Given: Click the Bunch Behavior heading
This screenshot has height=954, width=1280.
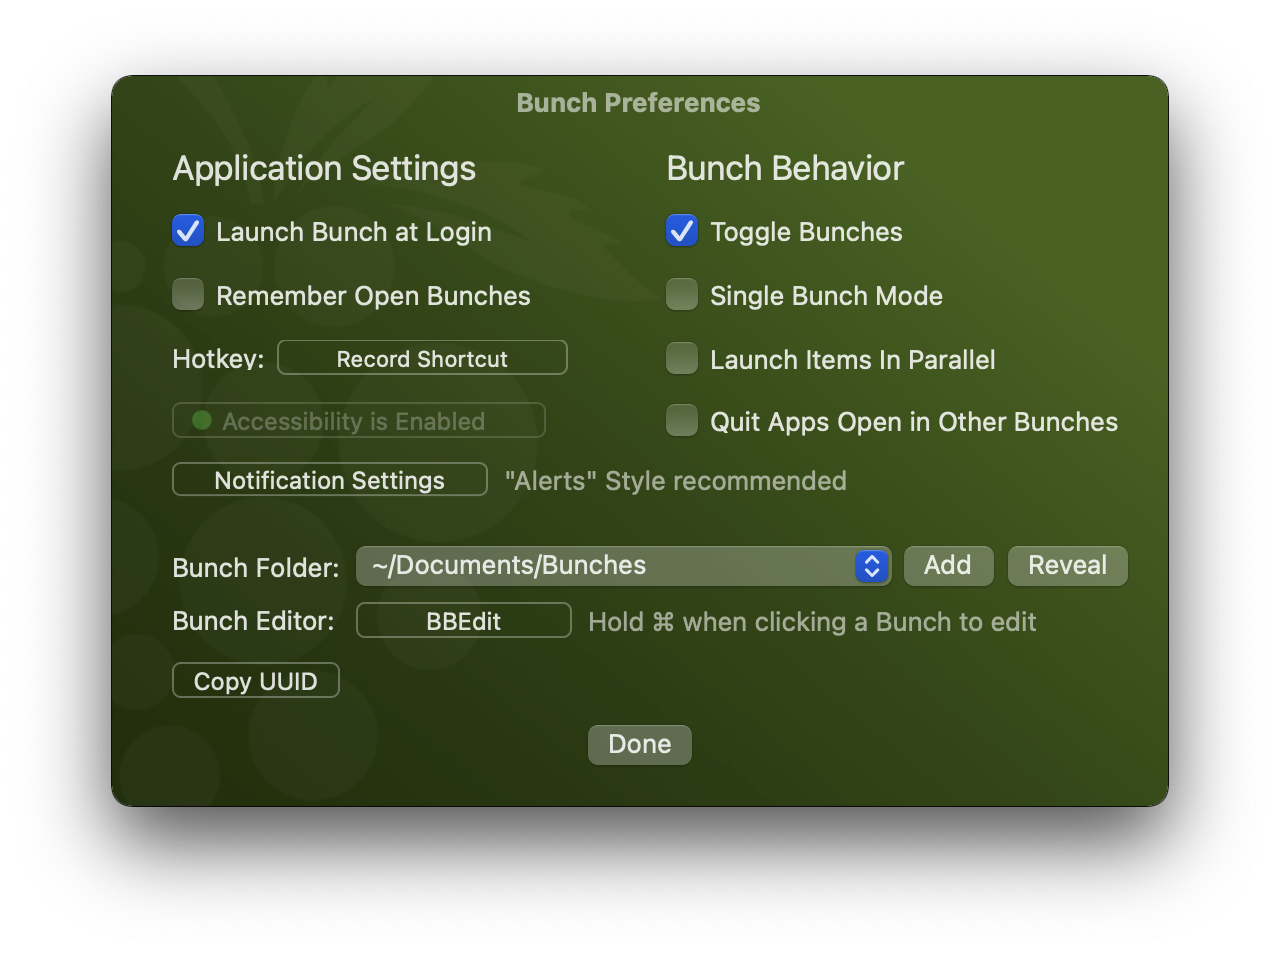Looking at the screenshot, I should (785, 168).
